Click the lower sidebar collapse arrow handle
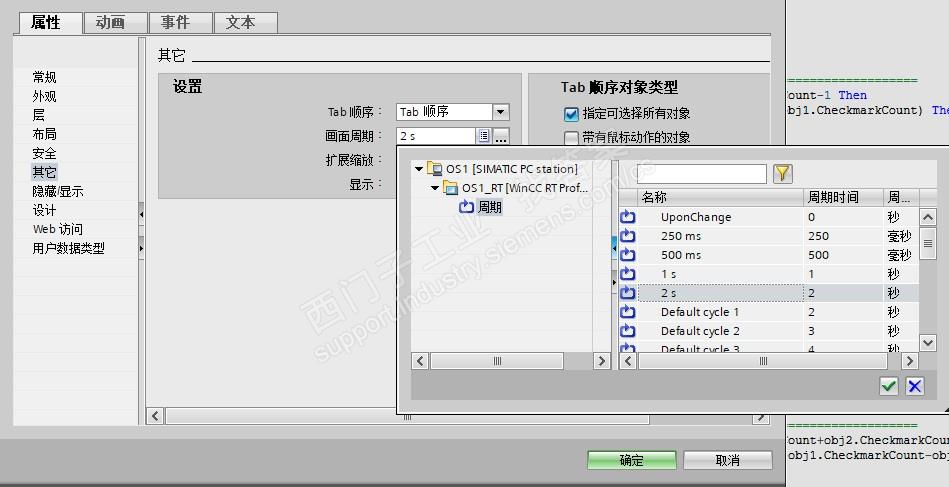 coord(141,249)
